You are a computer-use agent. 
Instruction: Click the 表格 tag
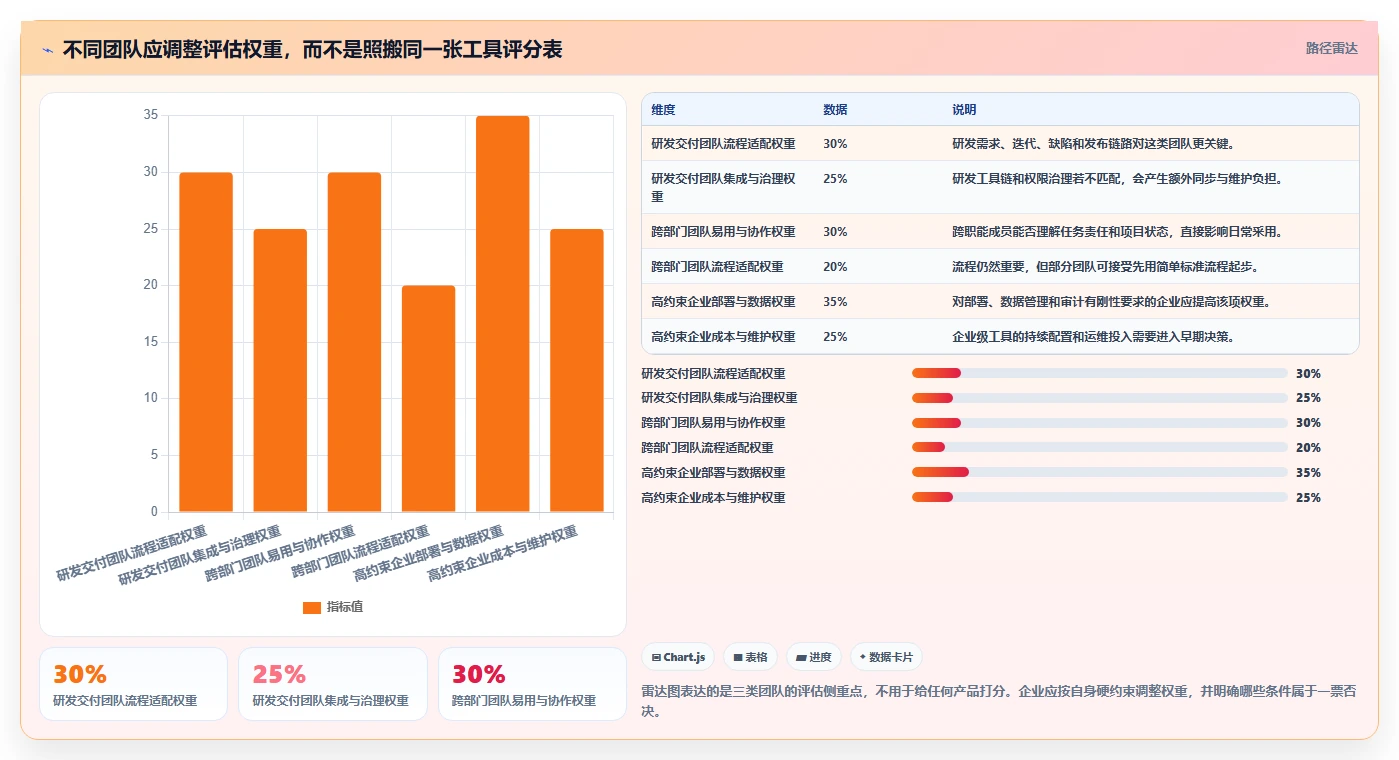tap(750, 657)
